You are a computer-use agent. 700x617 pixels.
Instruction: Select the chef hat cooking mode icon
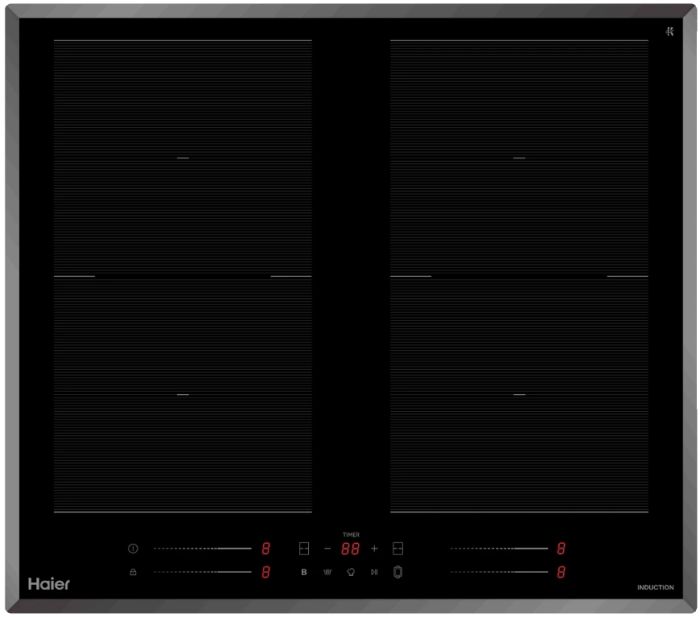pos(351,573)
